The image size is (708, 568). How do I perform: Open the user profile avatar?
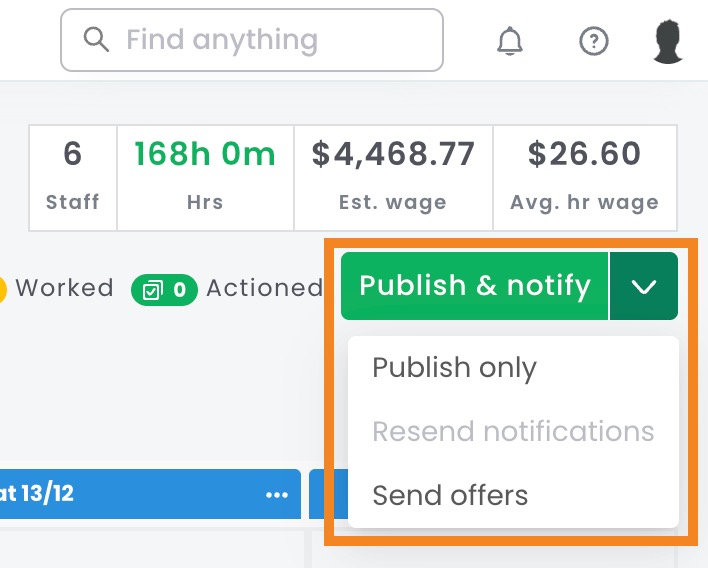pos(668,41)
